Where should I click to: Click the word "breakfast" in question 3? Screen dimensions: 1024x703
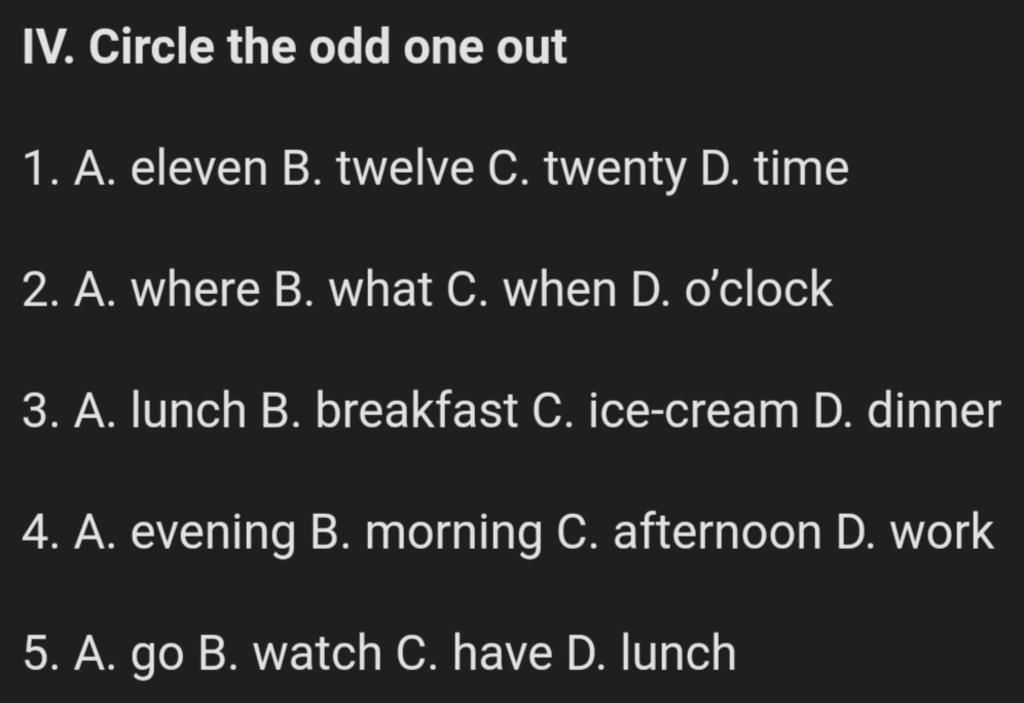coord(417,410)
